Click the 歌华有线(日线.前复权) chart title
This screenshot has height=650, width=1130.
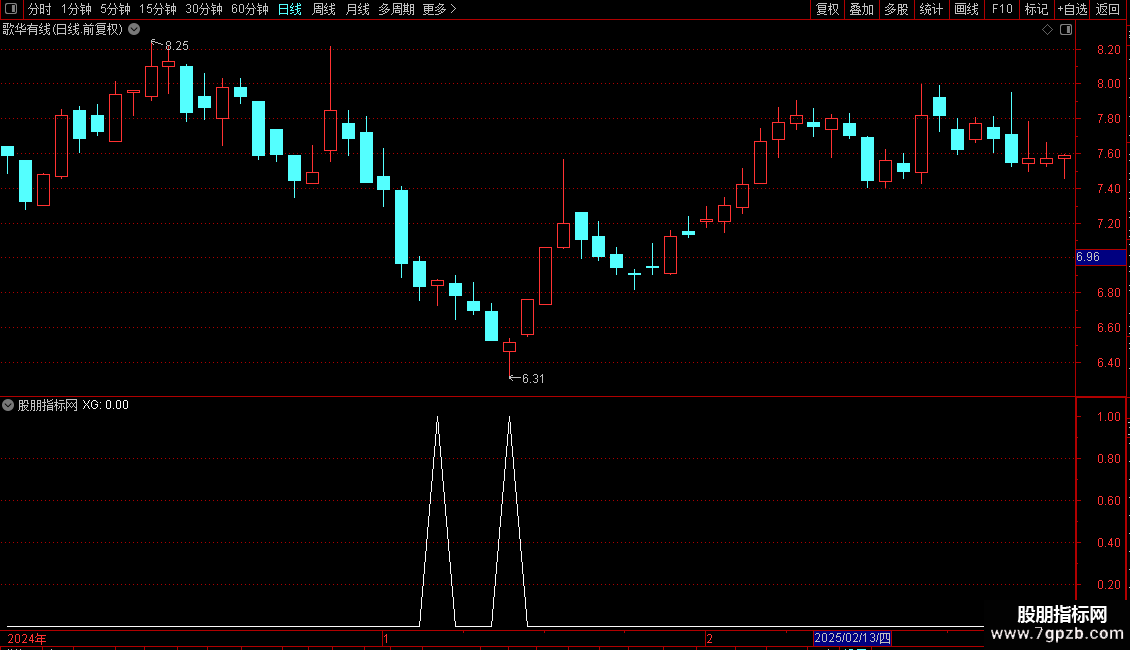[x=63, y=29]
